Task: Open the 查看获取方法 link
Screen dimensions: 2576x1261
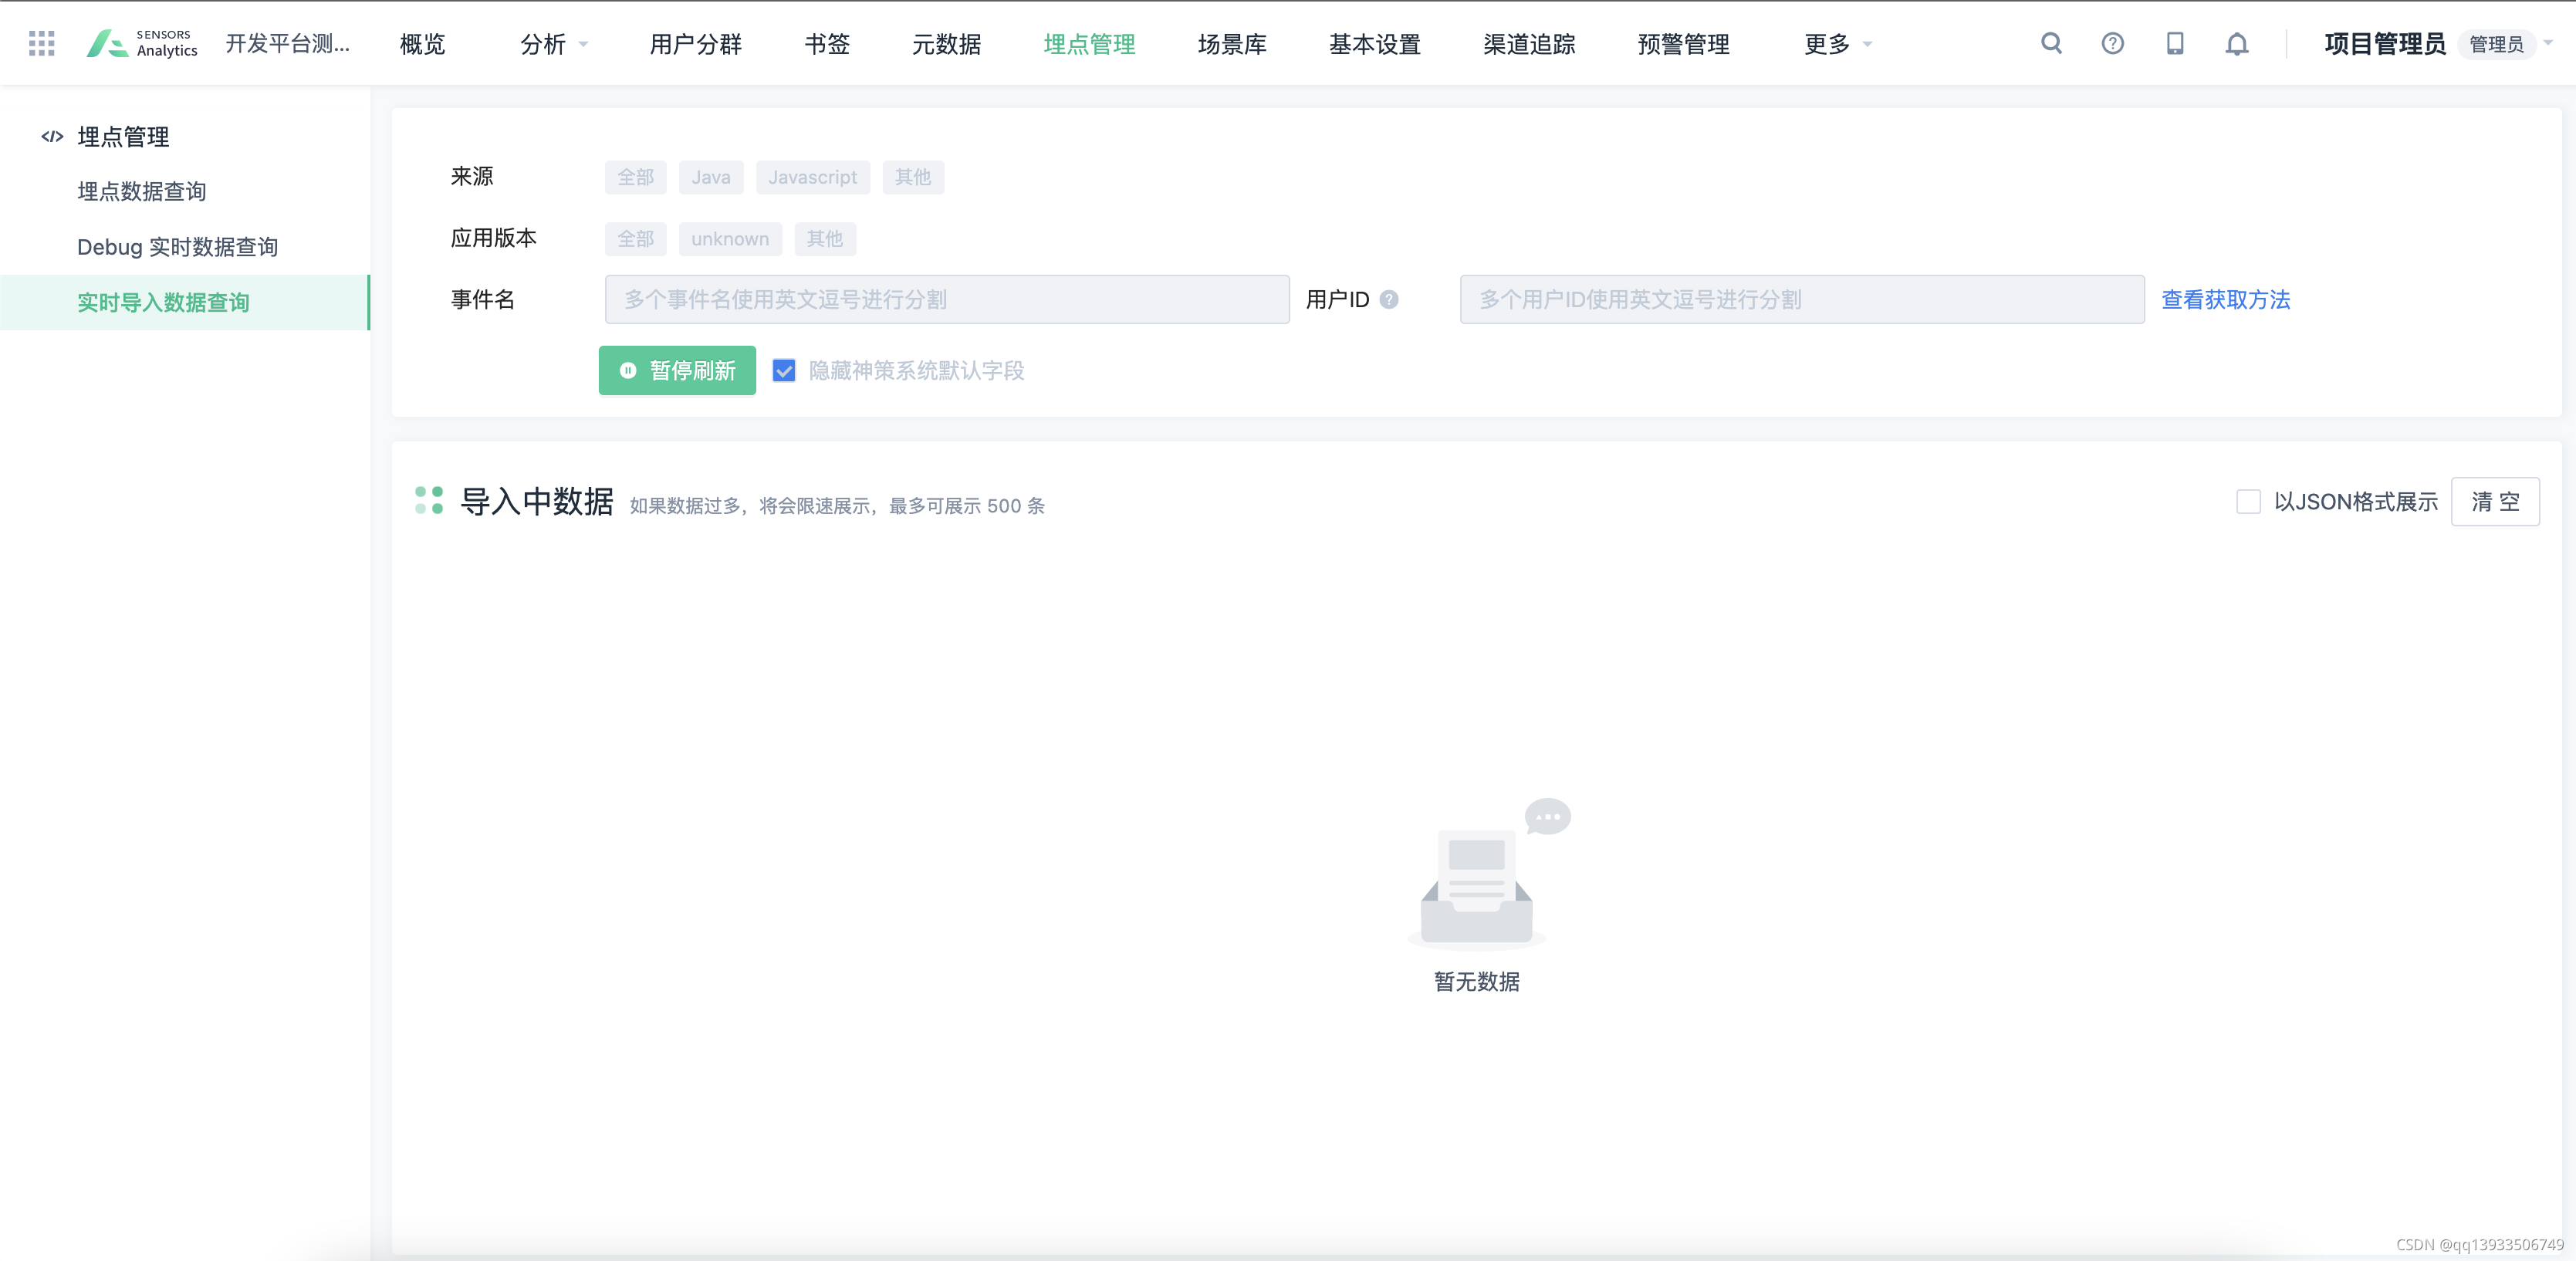Action: click(2225, 300)
